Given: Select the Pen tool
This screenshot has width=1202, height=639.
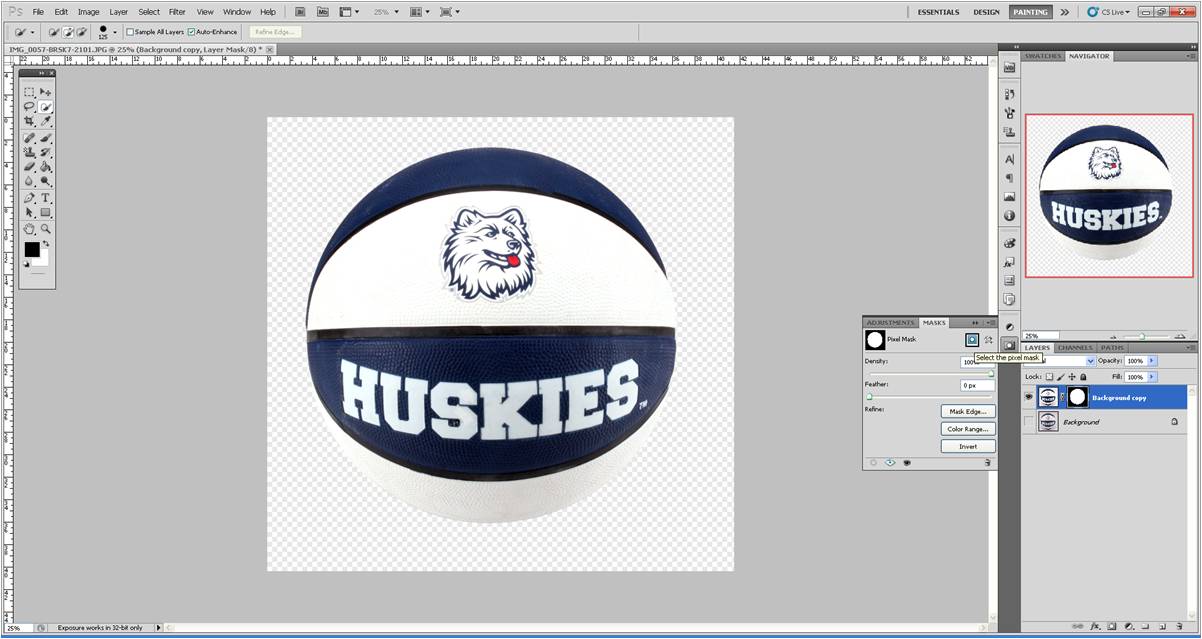Looking at the screenshot, I should click(x=30, y=198).
